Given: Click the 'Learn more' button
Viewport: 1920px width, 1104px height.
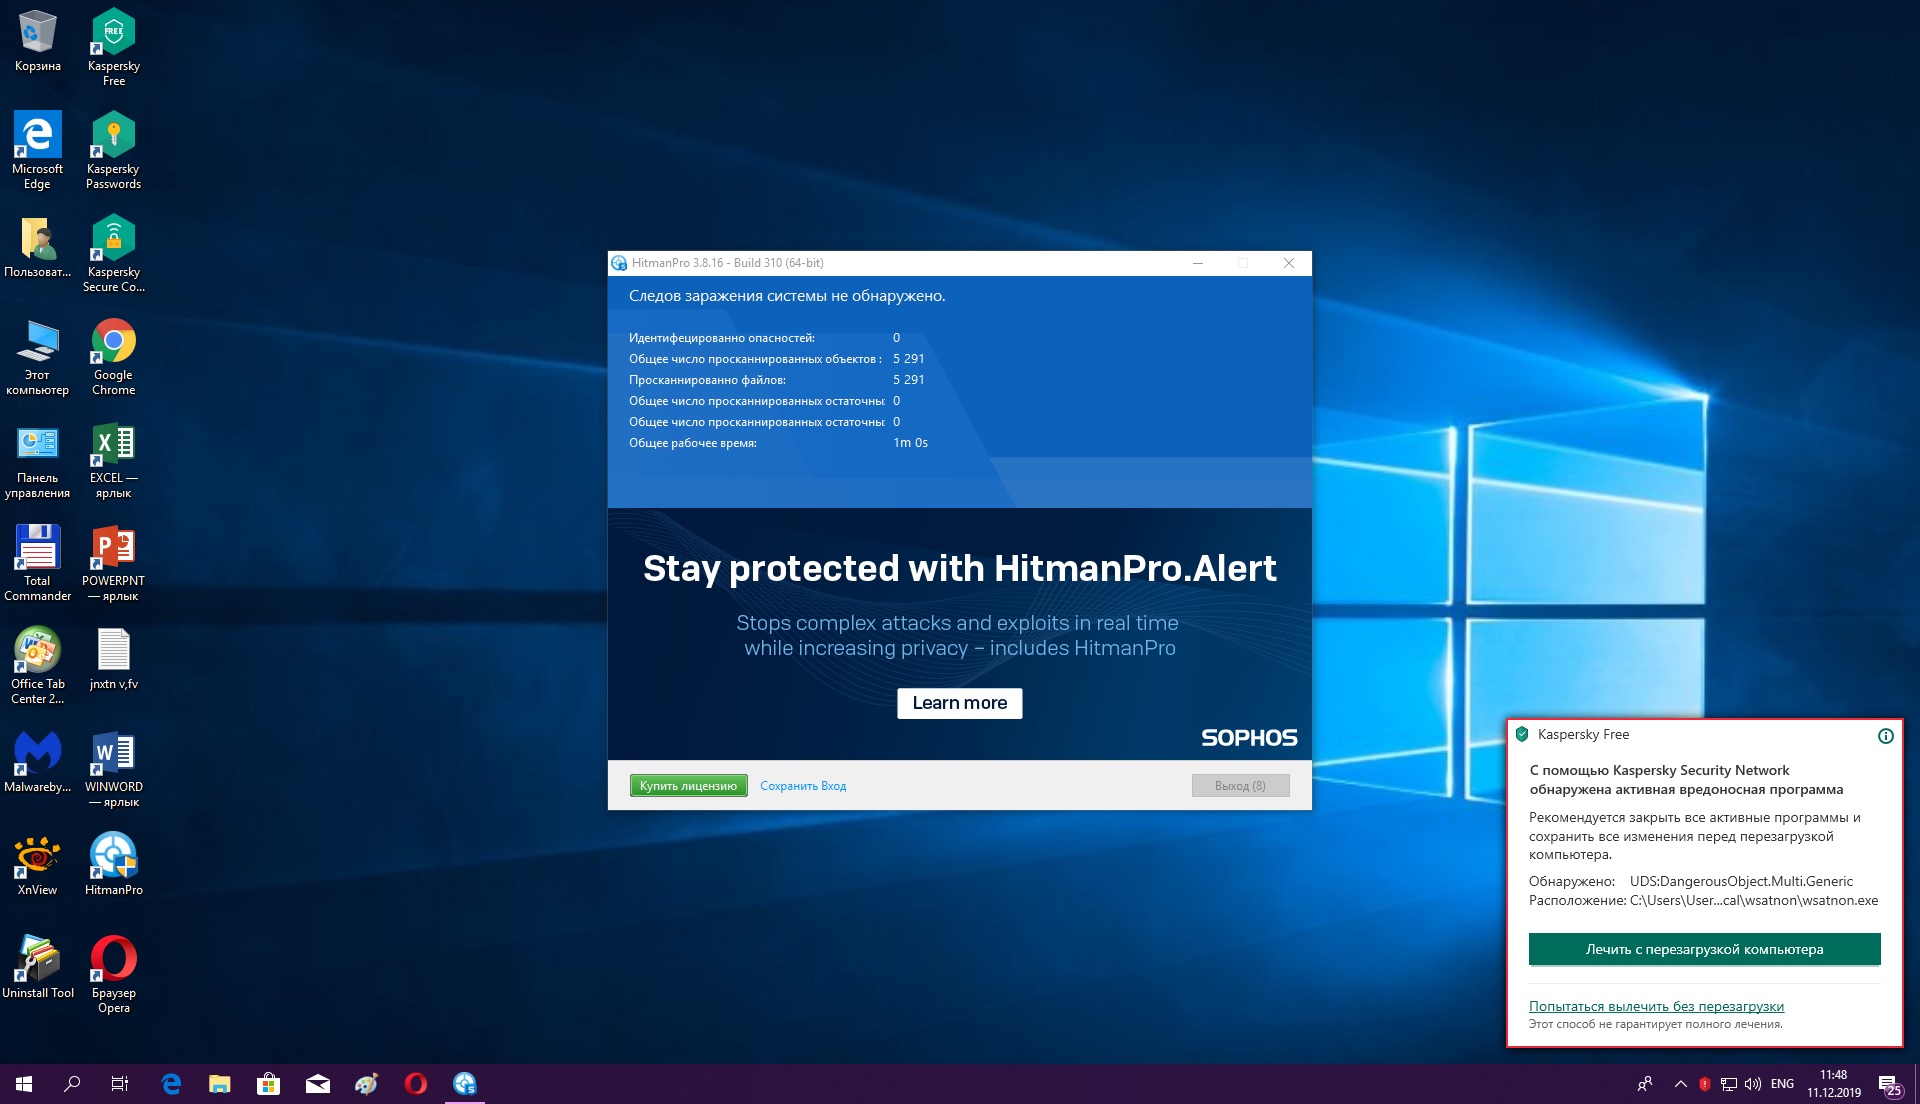Looking at the screenshot, I should 959,703.
